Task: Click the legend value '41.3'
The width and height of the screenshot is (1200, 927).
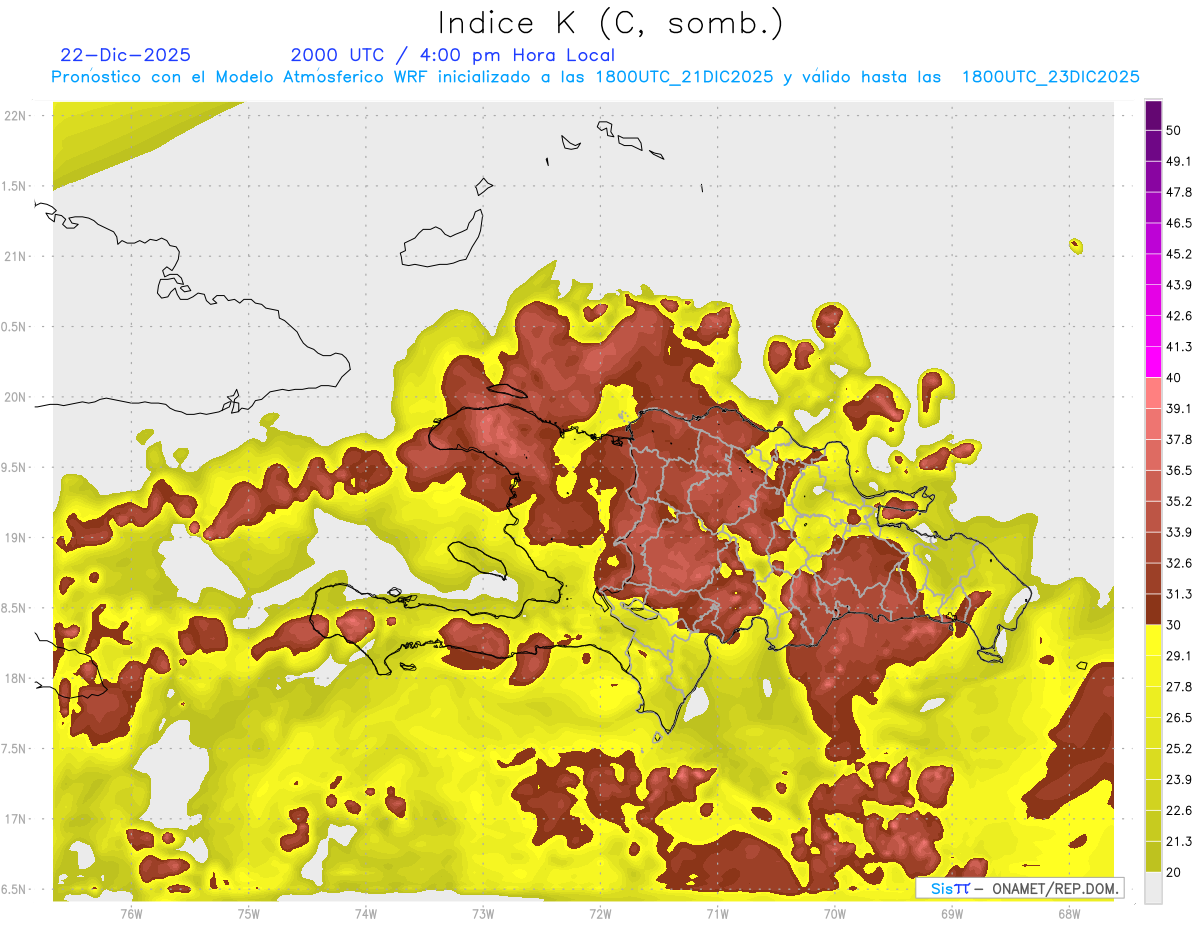Action: (1179, 347)
